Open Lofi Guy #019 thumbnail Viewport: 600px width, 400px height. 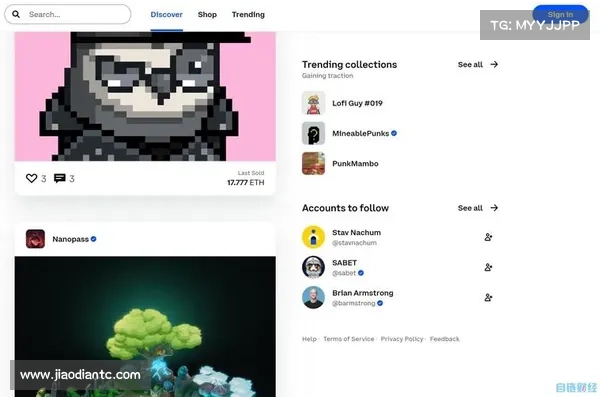[313, 103]
